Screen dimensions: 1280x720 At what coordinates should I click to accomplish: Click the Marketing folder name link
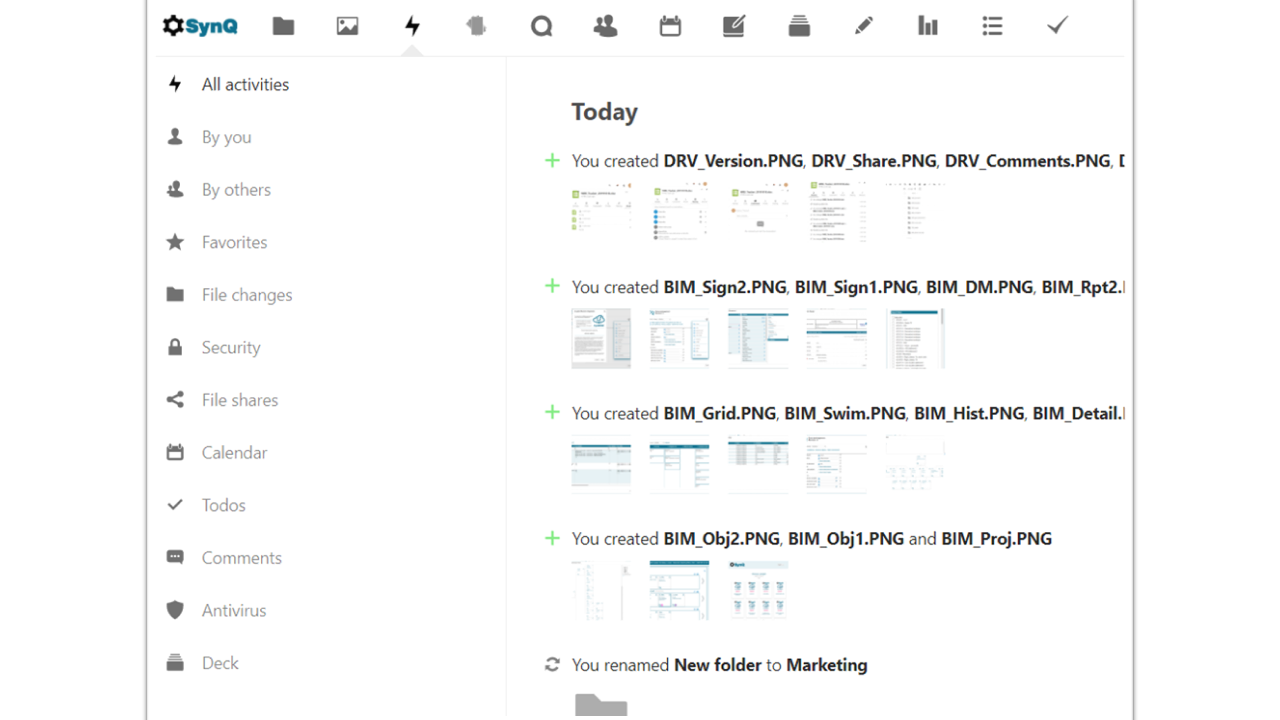click(x=827, y=665)
